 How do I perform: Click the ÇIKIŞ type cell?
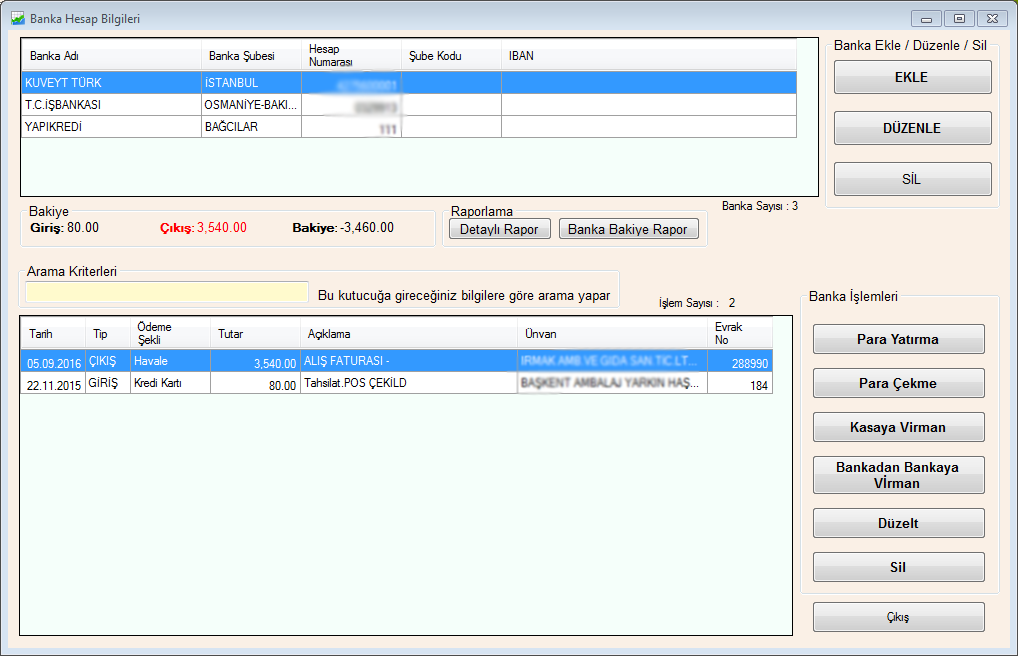point(108,361)
